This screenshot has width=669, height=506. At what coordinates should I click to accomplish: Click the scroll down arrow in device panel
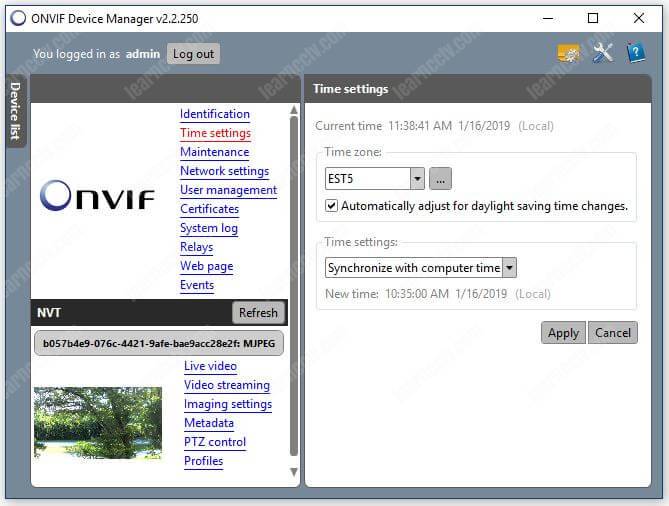294,472
